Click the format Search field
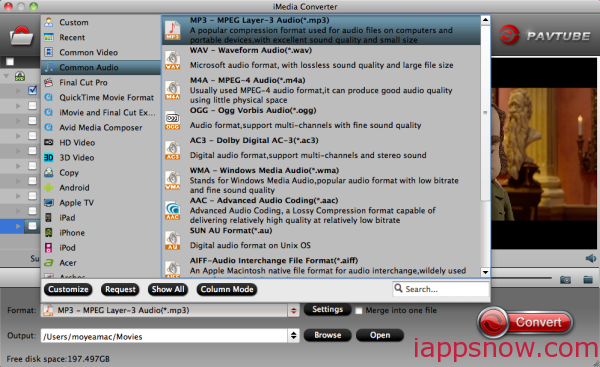 [x=441, y=289]
